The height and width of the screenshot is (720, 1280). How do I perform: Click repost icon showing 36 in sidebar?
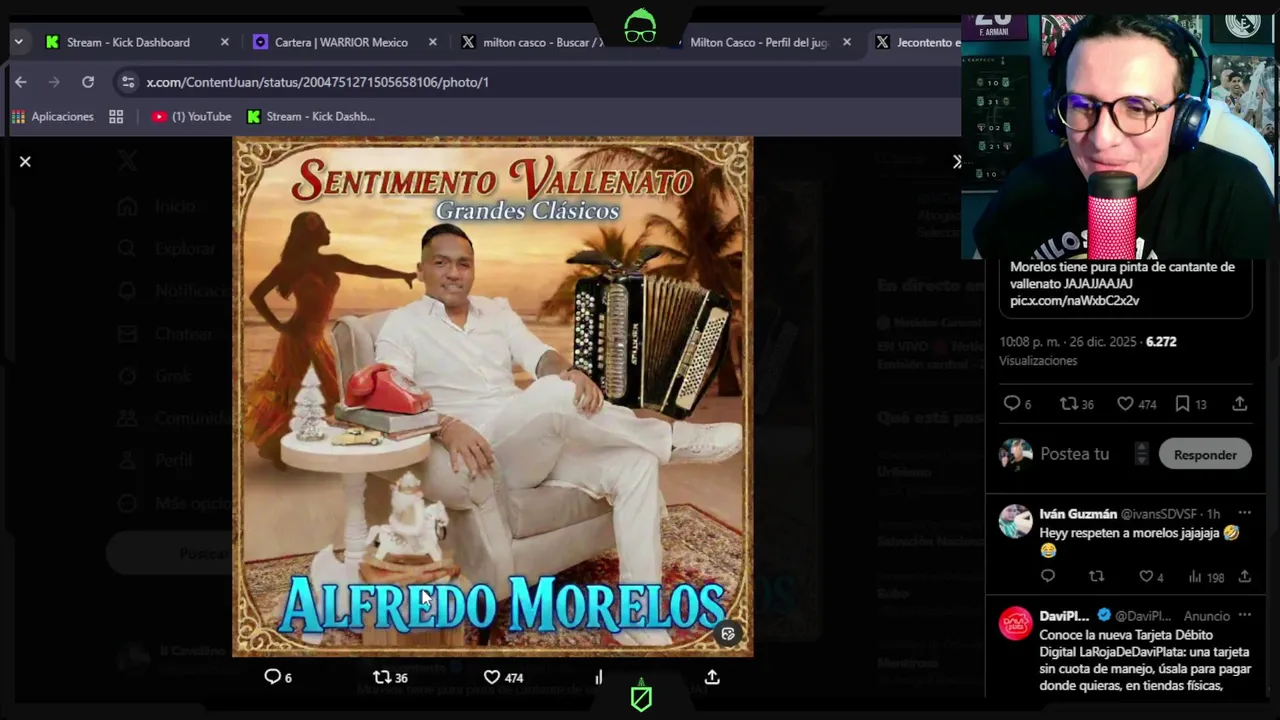(1069, 403)
